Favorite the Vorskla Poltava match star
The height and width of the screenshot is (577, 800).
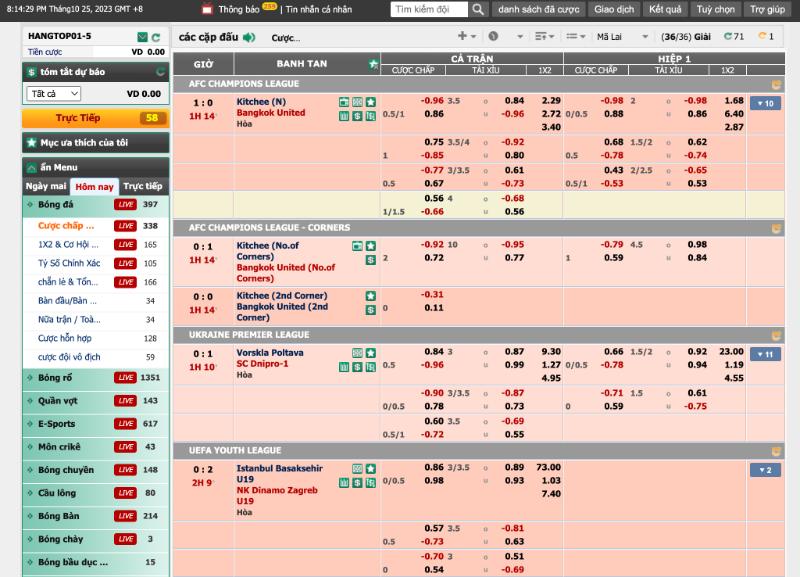(x=371, y=353)
